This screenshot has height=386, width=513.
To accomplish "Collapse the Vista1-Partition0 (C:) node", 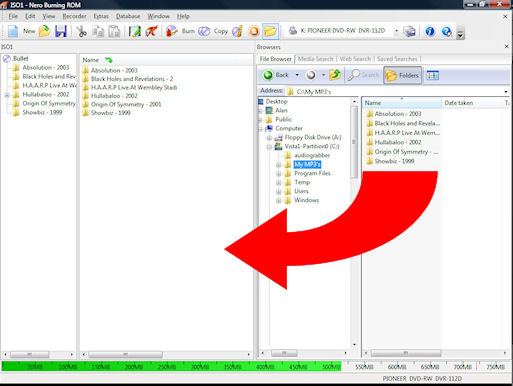I will (270, 147).
